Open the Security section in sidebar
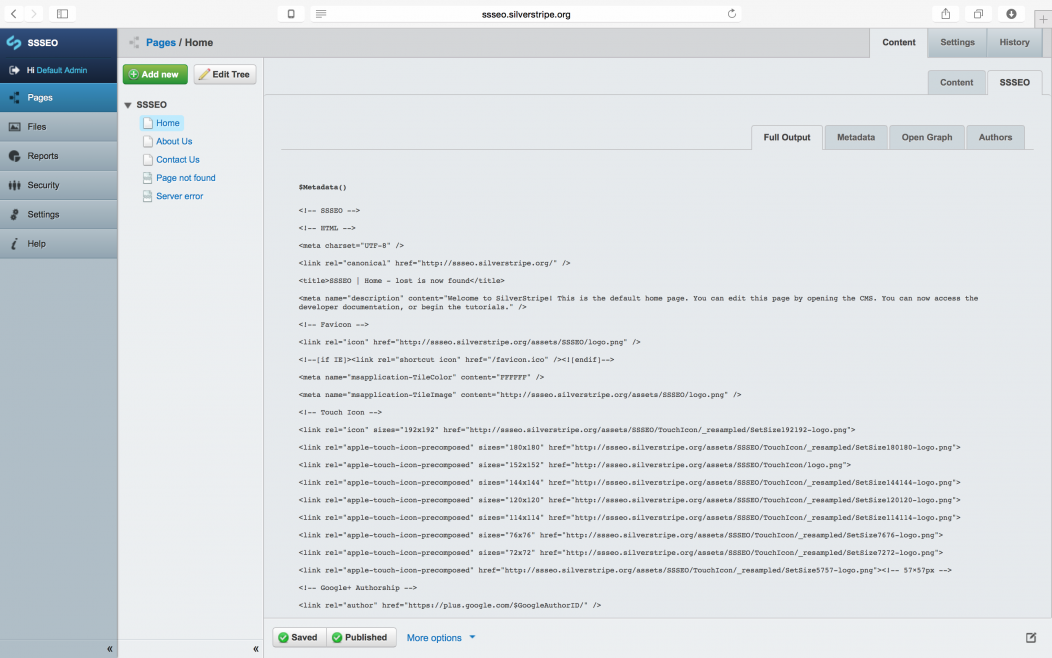This screenshot has height=658, width=1052. [58, 184]
